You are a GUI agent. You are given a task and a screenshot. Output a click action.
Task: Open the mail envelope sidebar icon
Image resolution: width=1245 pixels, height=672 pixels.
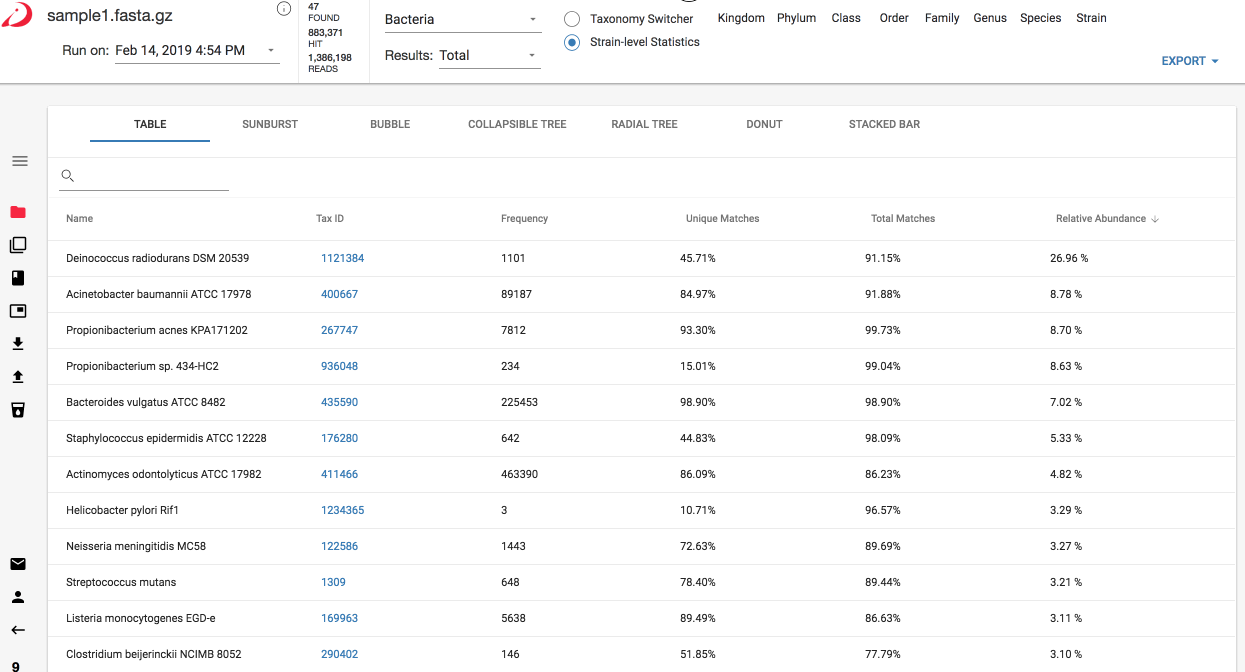coord(18,564)
